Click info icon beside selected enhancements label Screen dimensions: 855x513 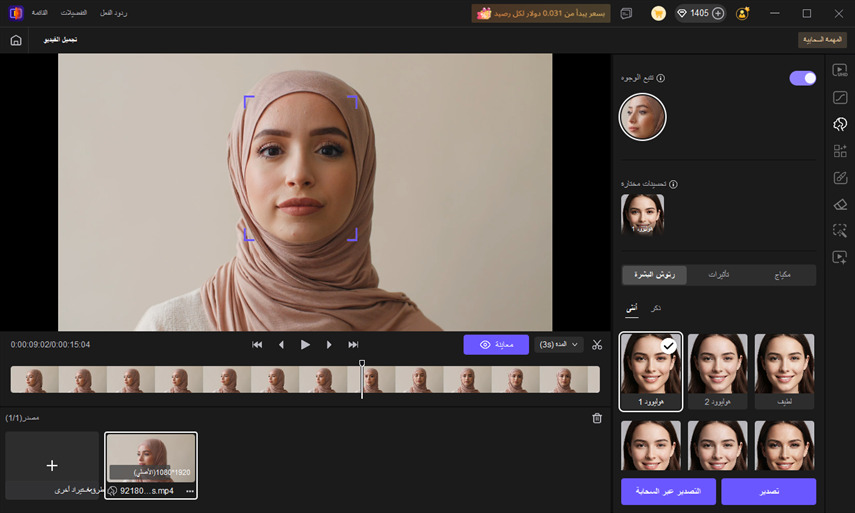click(673, 184)
